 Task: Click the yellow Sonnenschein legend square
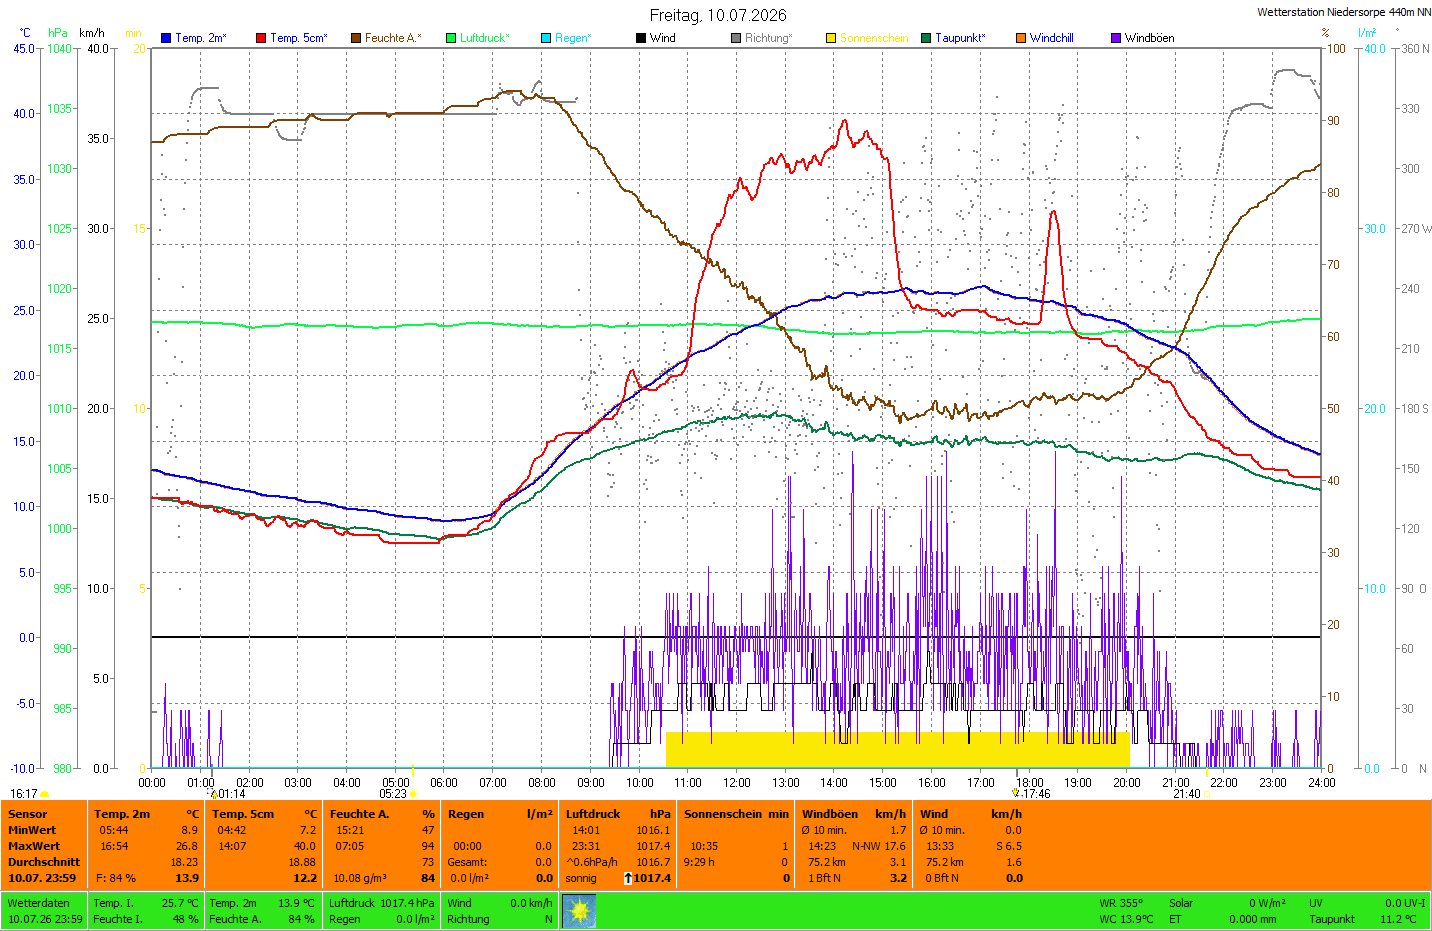click(831, 38)
